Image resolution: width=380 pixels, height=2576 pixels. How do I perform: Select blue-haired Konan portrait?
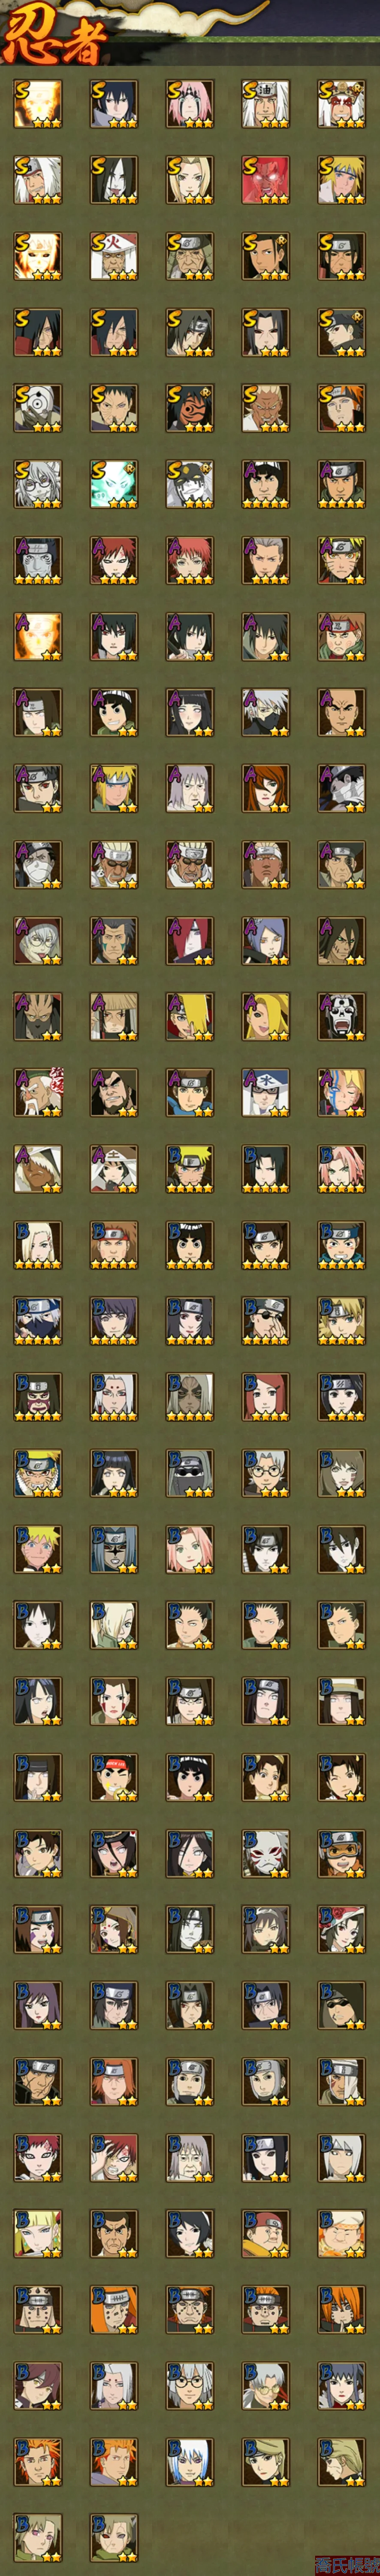pos(265,940)
